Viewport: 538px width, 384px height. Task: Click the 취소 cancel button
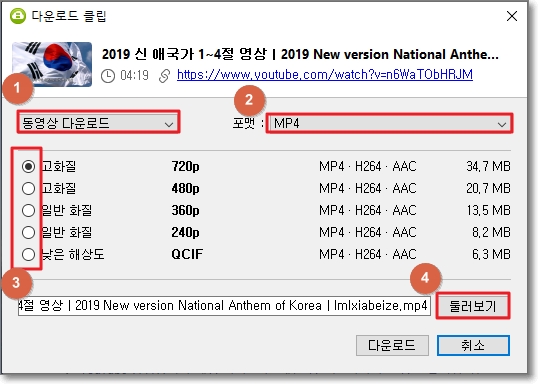(473, 345)
